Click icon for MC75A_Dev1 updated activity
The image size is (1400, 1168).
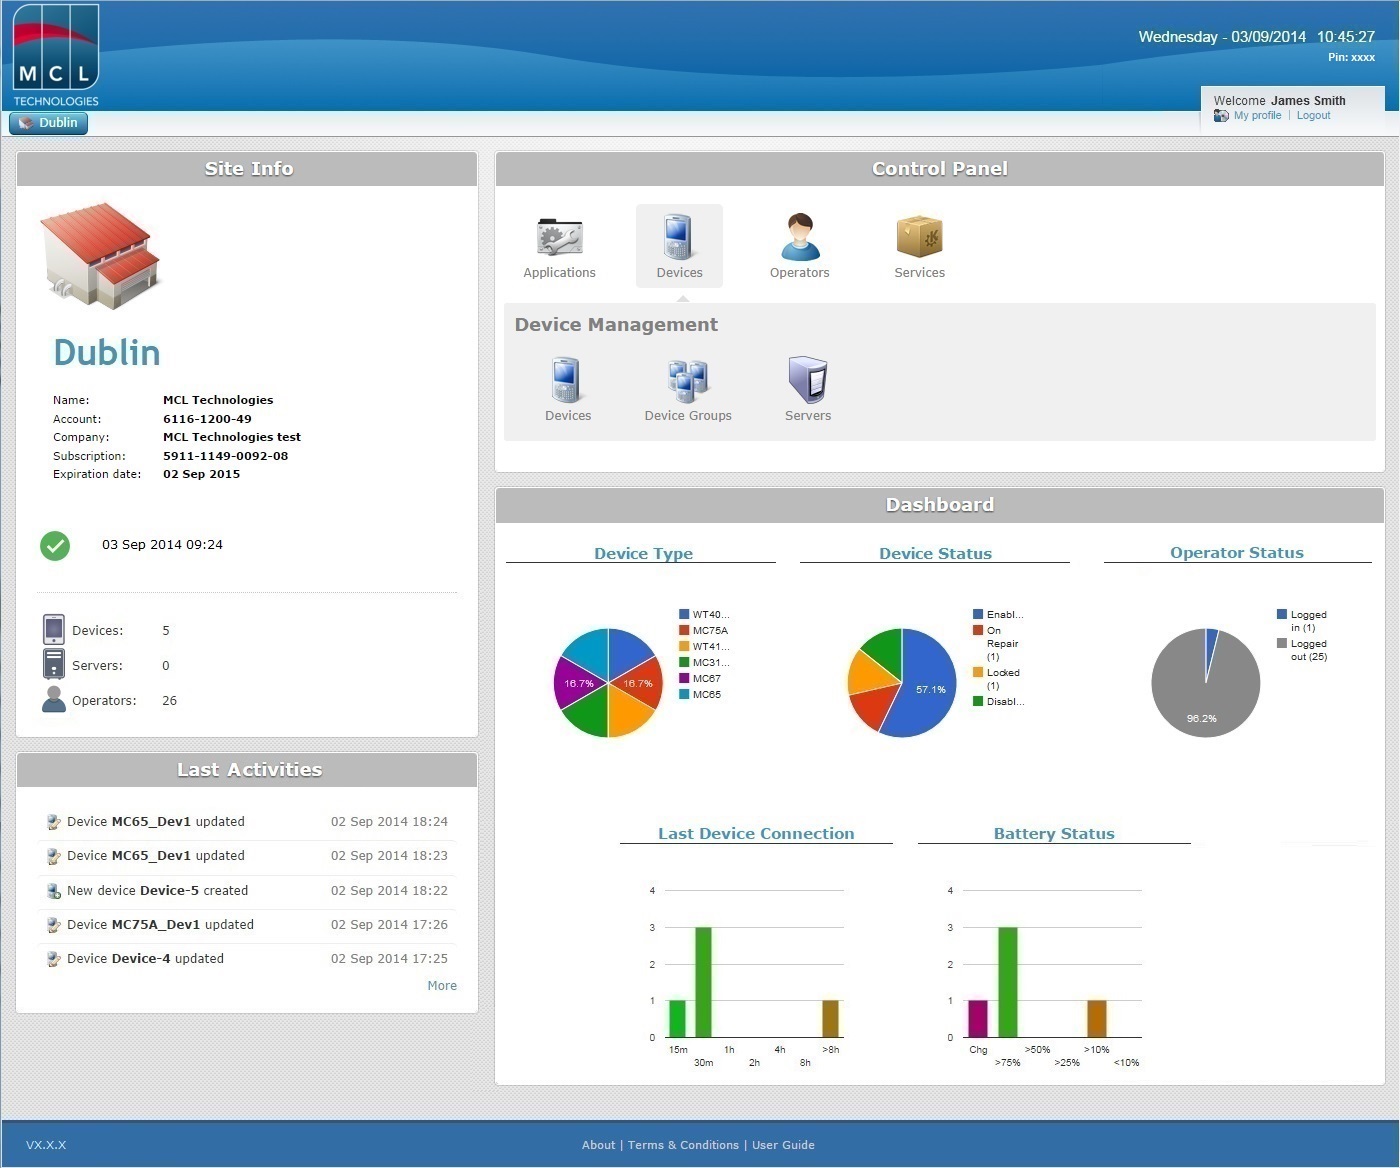click(x=54, y=925)
